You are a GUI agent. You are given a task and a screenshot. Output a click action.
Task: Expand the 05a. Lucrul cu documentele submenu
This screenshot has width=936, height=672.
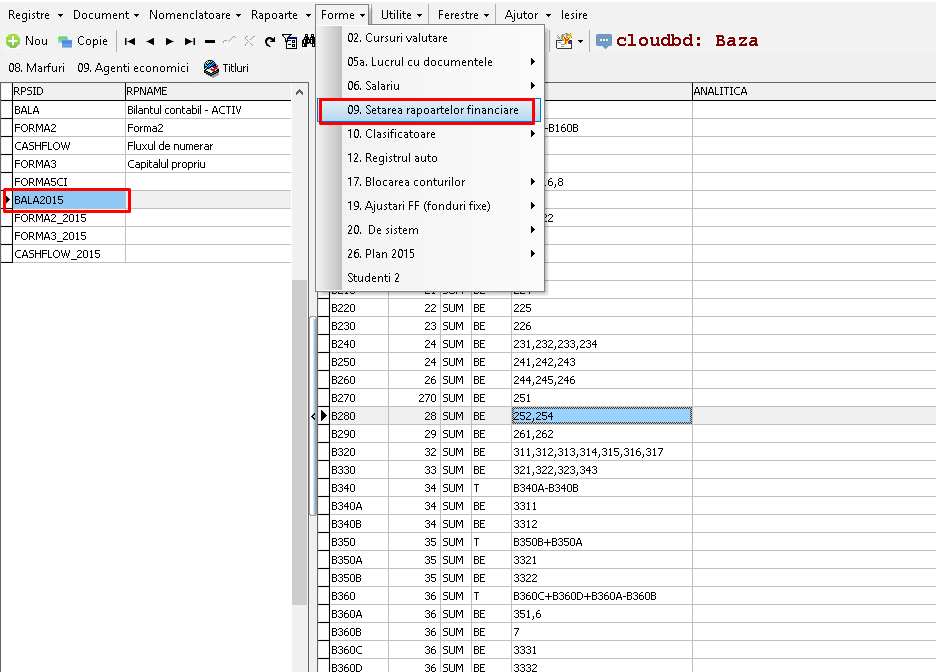pos(442,62)
